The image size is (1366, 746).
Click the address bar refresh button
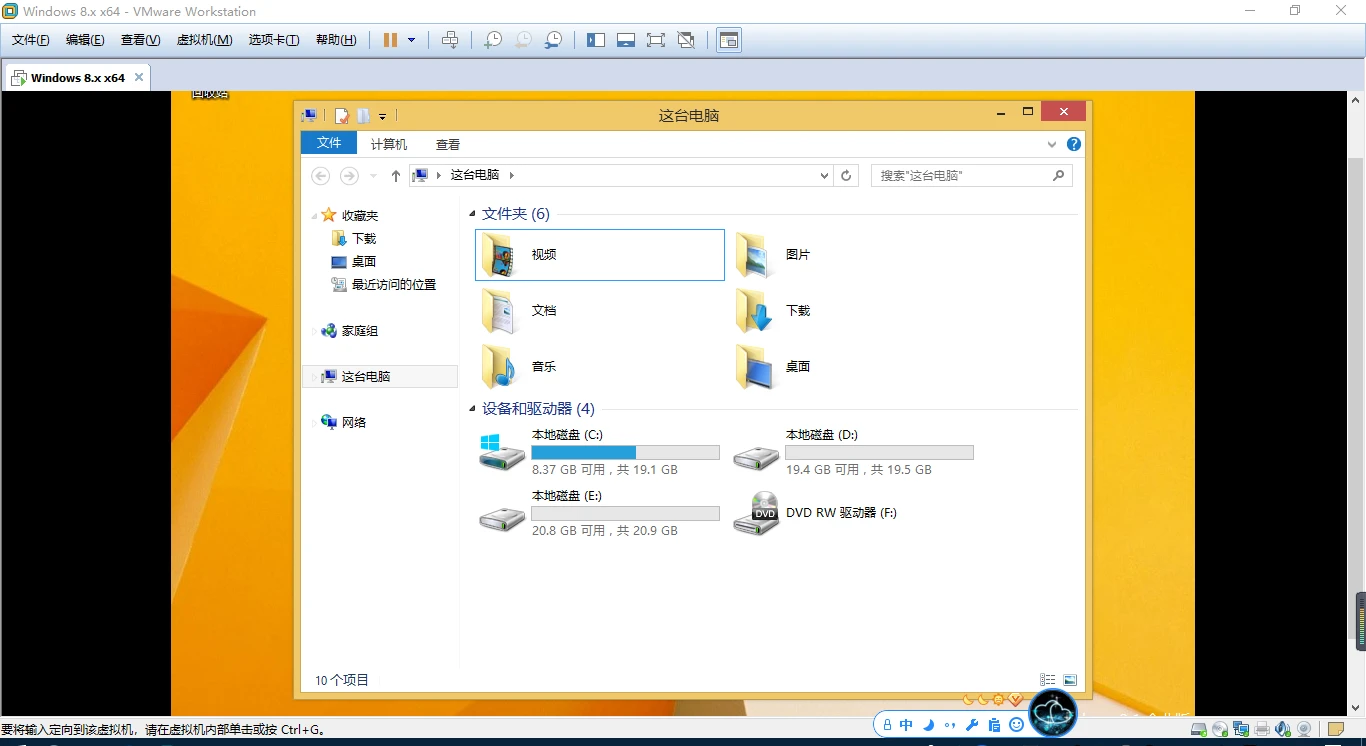coord(846,175)
